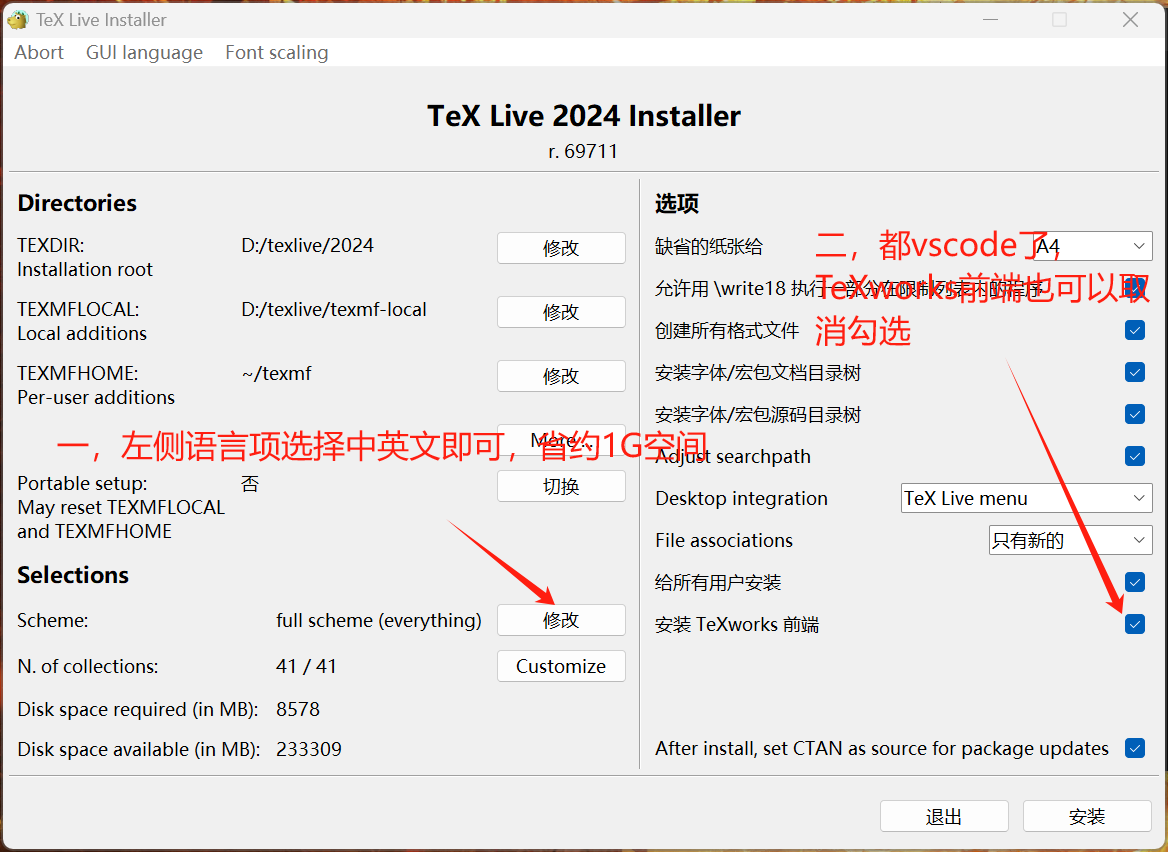
Task: Open the Font scaling menu
Action: [276, 53]
